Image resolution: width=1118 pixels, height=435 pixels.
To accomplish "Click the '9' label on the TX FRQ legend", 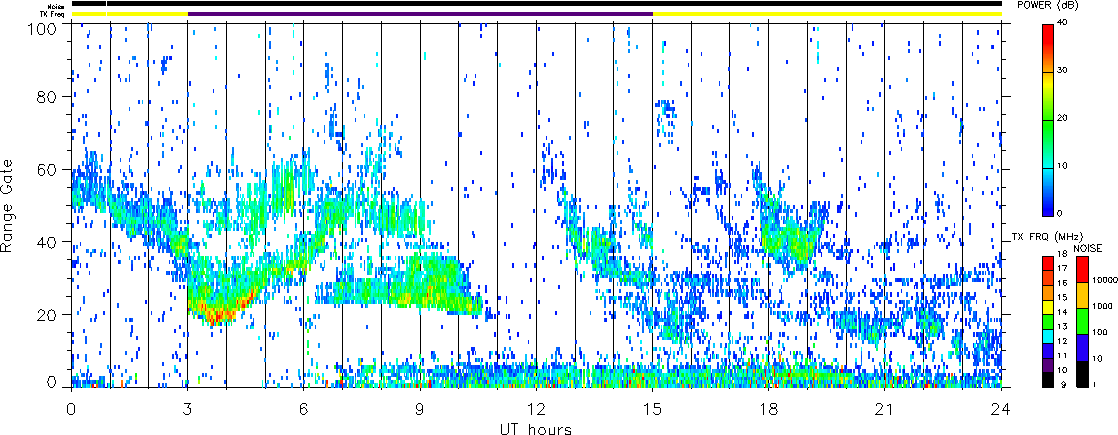I will 1063,385.
